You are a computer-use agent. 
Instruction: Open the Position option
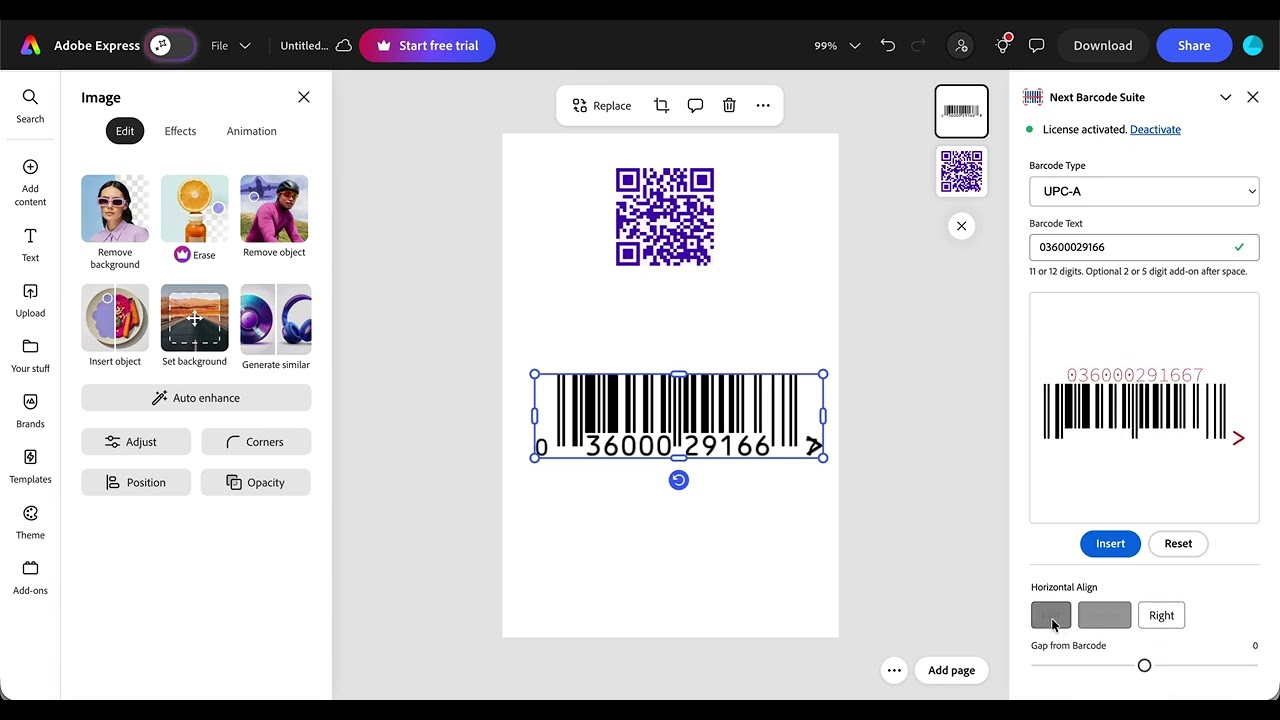coord(136,482)
